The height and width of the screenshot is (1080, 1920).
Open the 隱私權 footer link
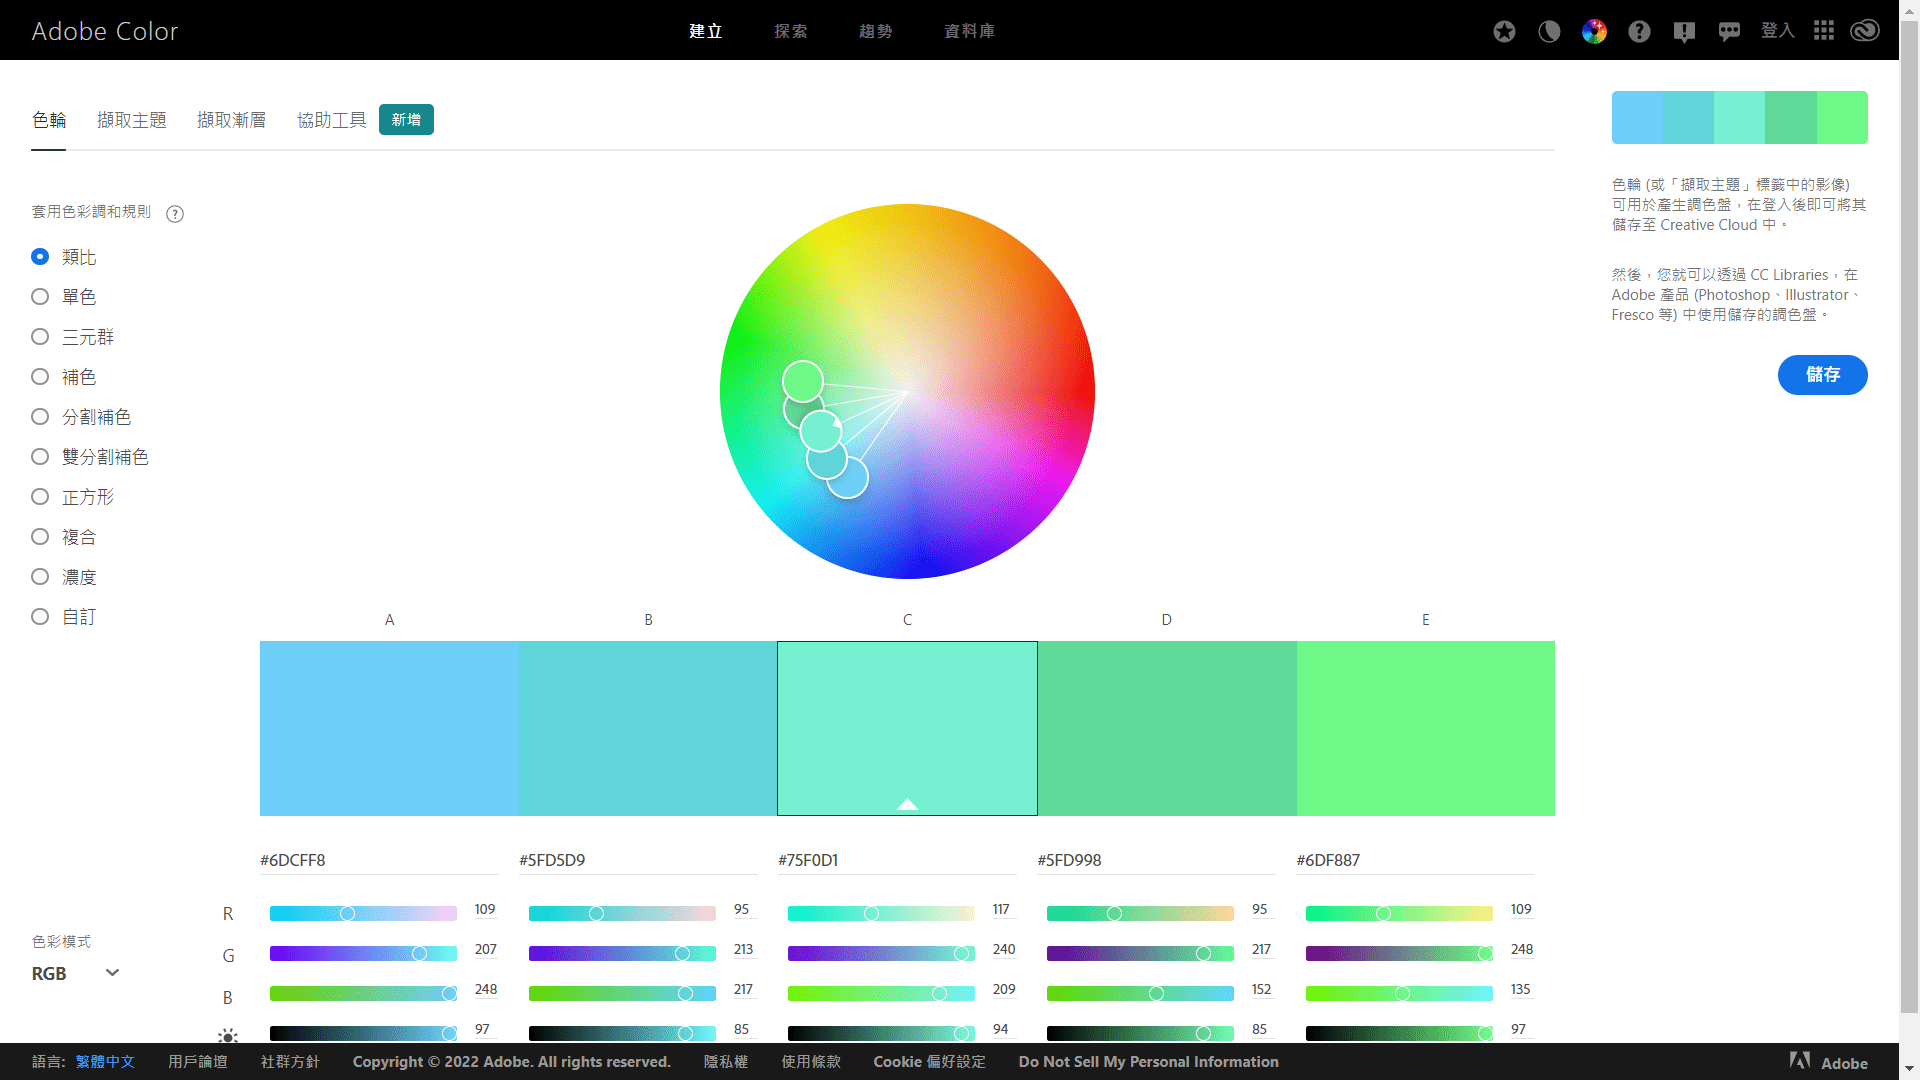(x=726, y=1062)
